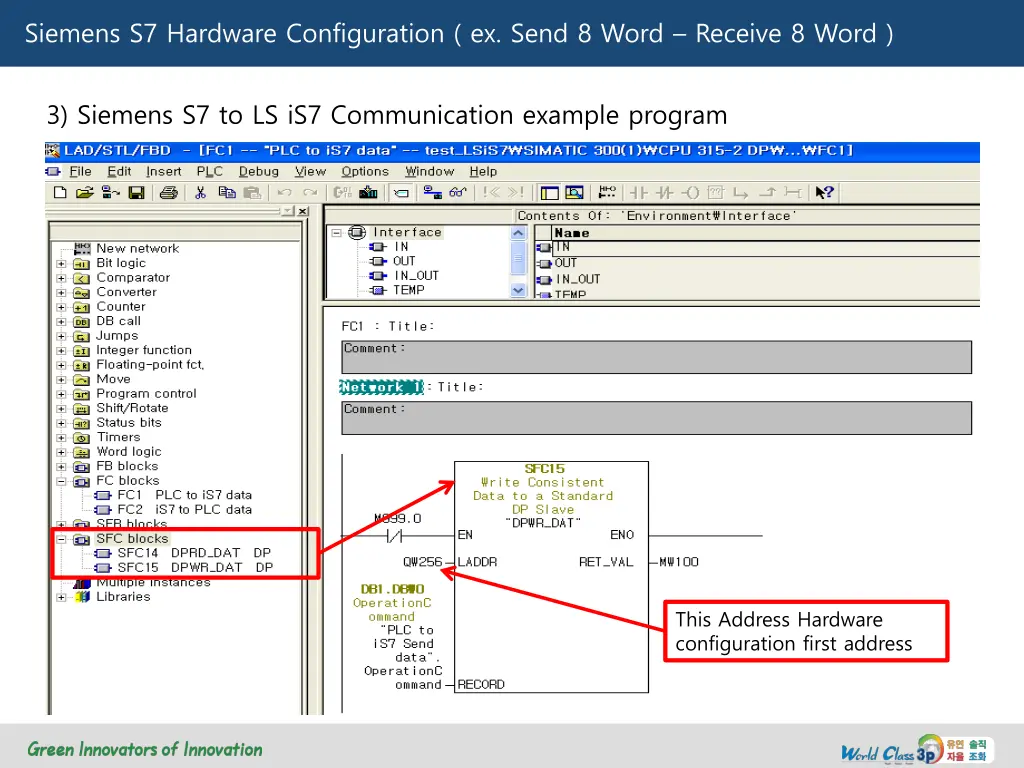Screen dimensions: 1024x768
Task: Click the Undo arrow icon
Action: pyautogui.click(x=284, y=193)
